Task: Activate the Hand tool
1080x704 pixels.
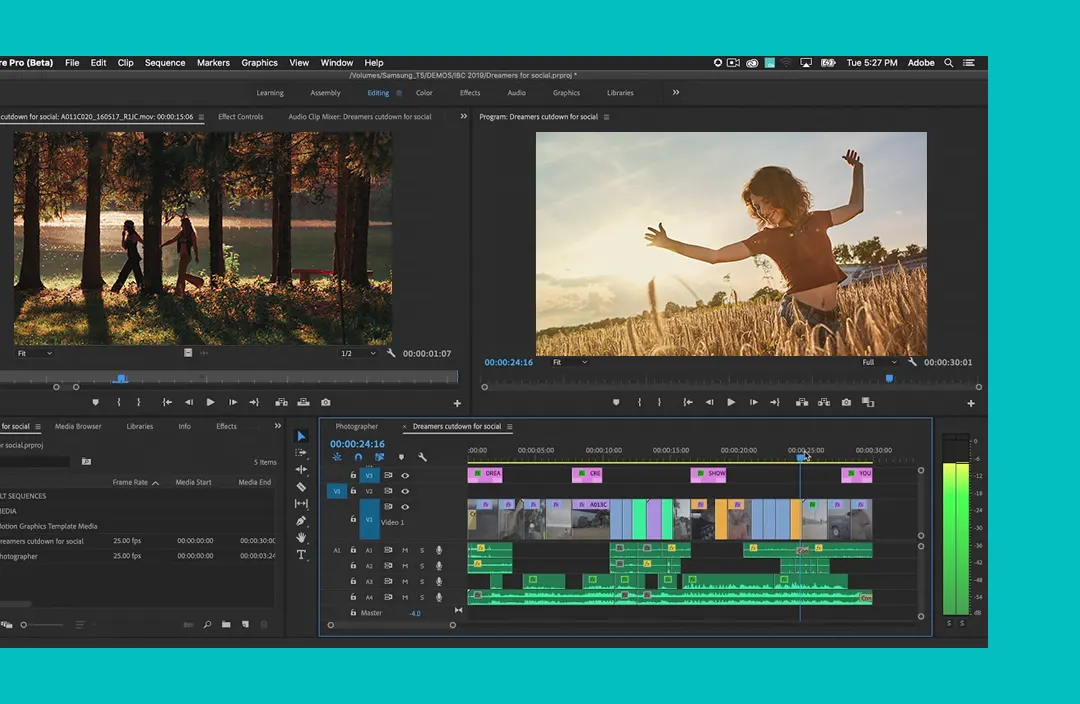Action: coord(301,537)
